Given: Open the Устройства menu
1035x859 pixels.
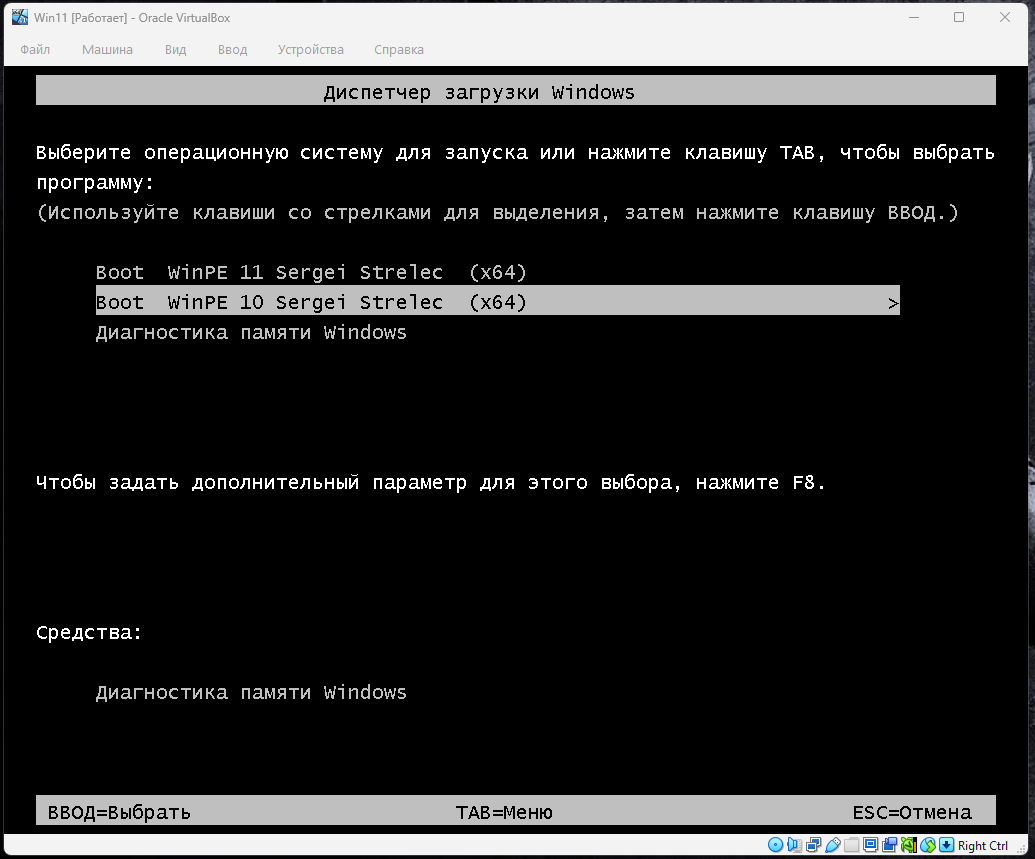Looking at the screenshot, I should (x=310, y=50).
